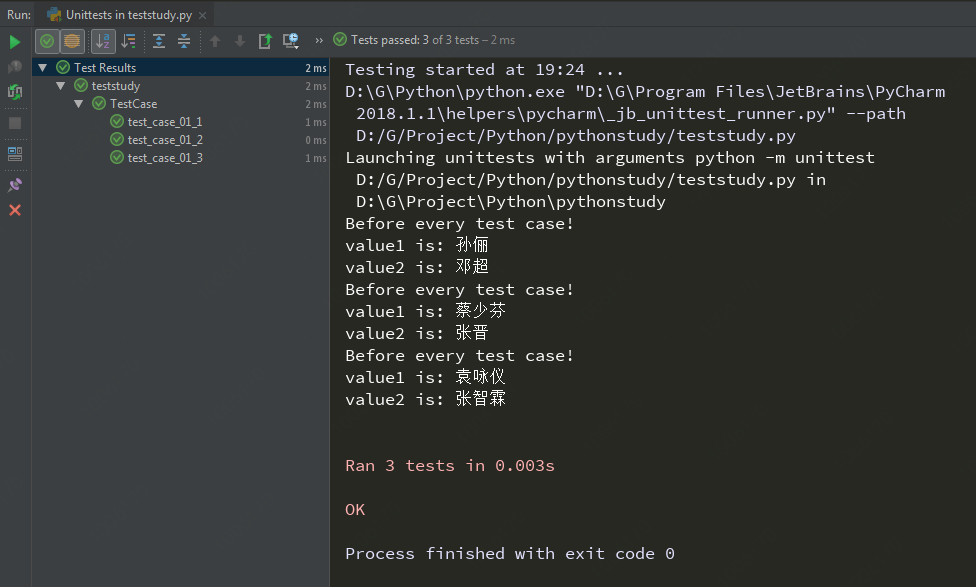Image resolution: width=976 pixels, height=587 pixels.
Task: Click 'Ran 3 tests in 0.003s' output line
Action: pyautogui.click(x=449, y=466)
